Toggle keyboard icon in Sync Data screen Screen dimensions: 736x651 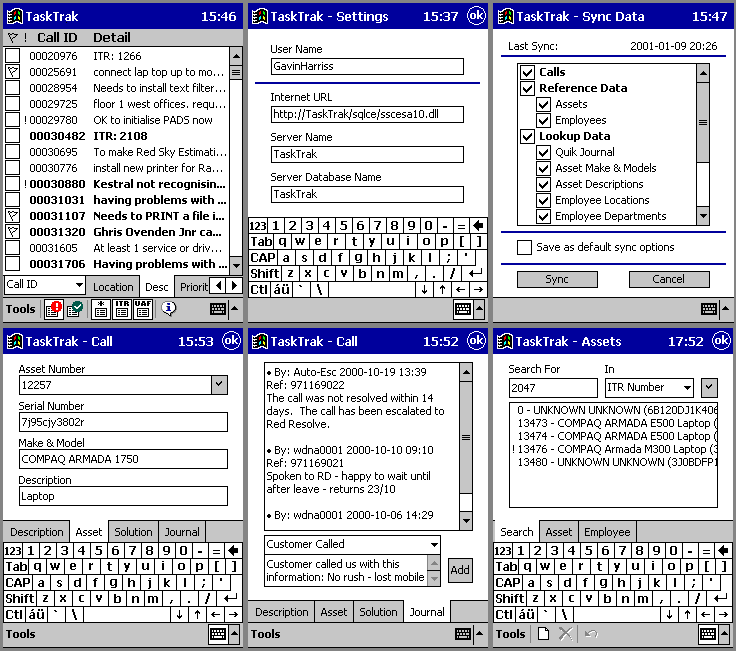(709, 309)
